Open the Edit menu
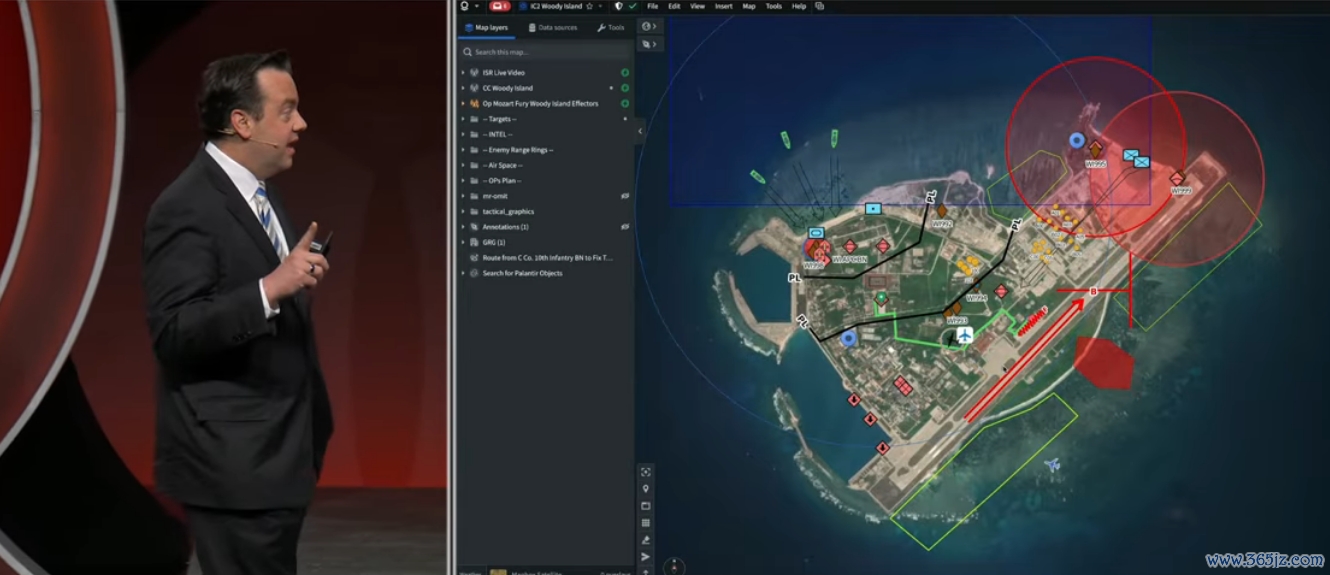This screenshot has width=1330, height=575. click(674, 6)
